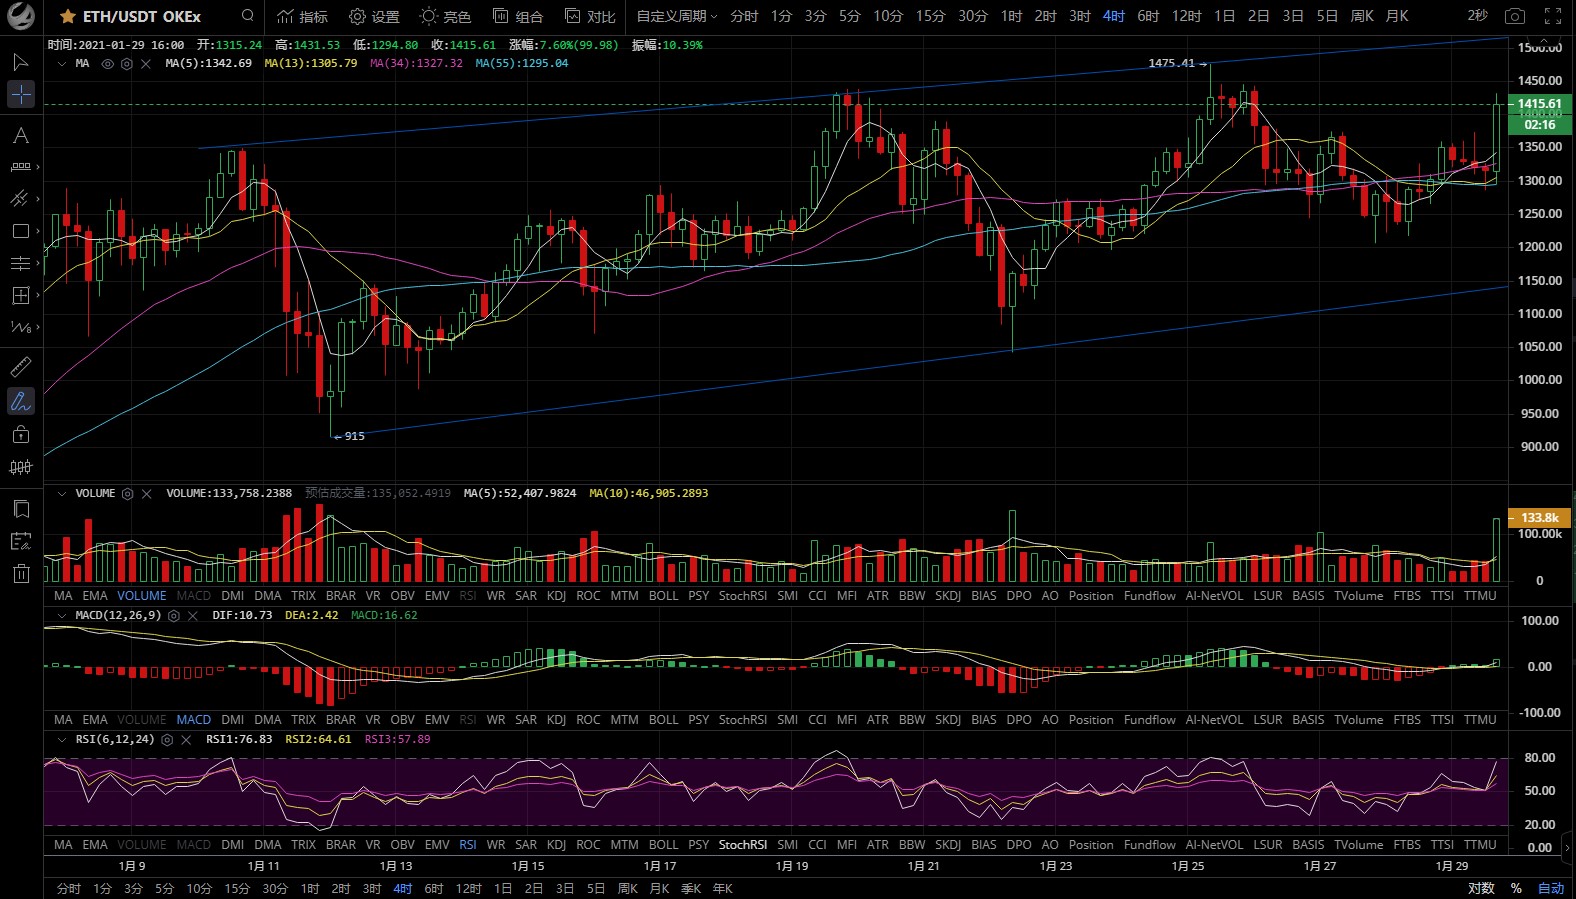
Task: Select the crosshair cursor tool
Action: coord(21,94)
